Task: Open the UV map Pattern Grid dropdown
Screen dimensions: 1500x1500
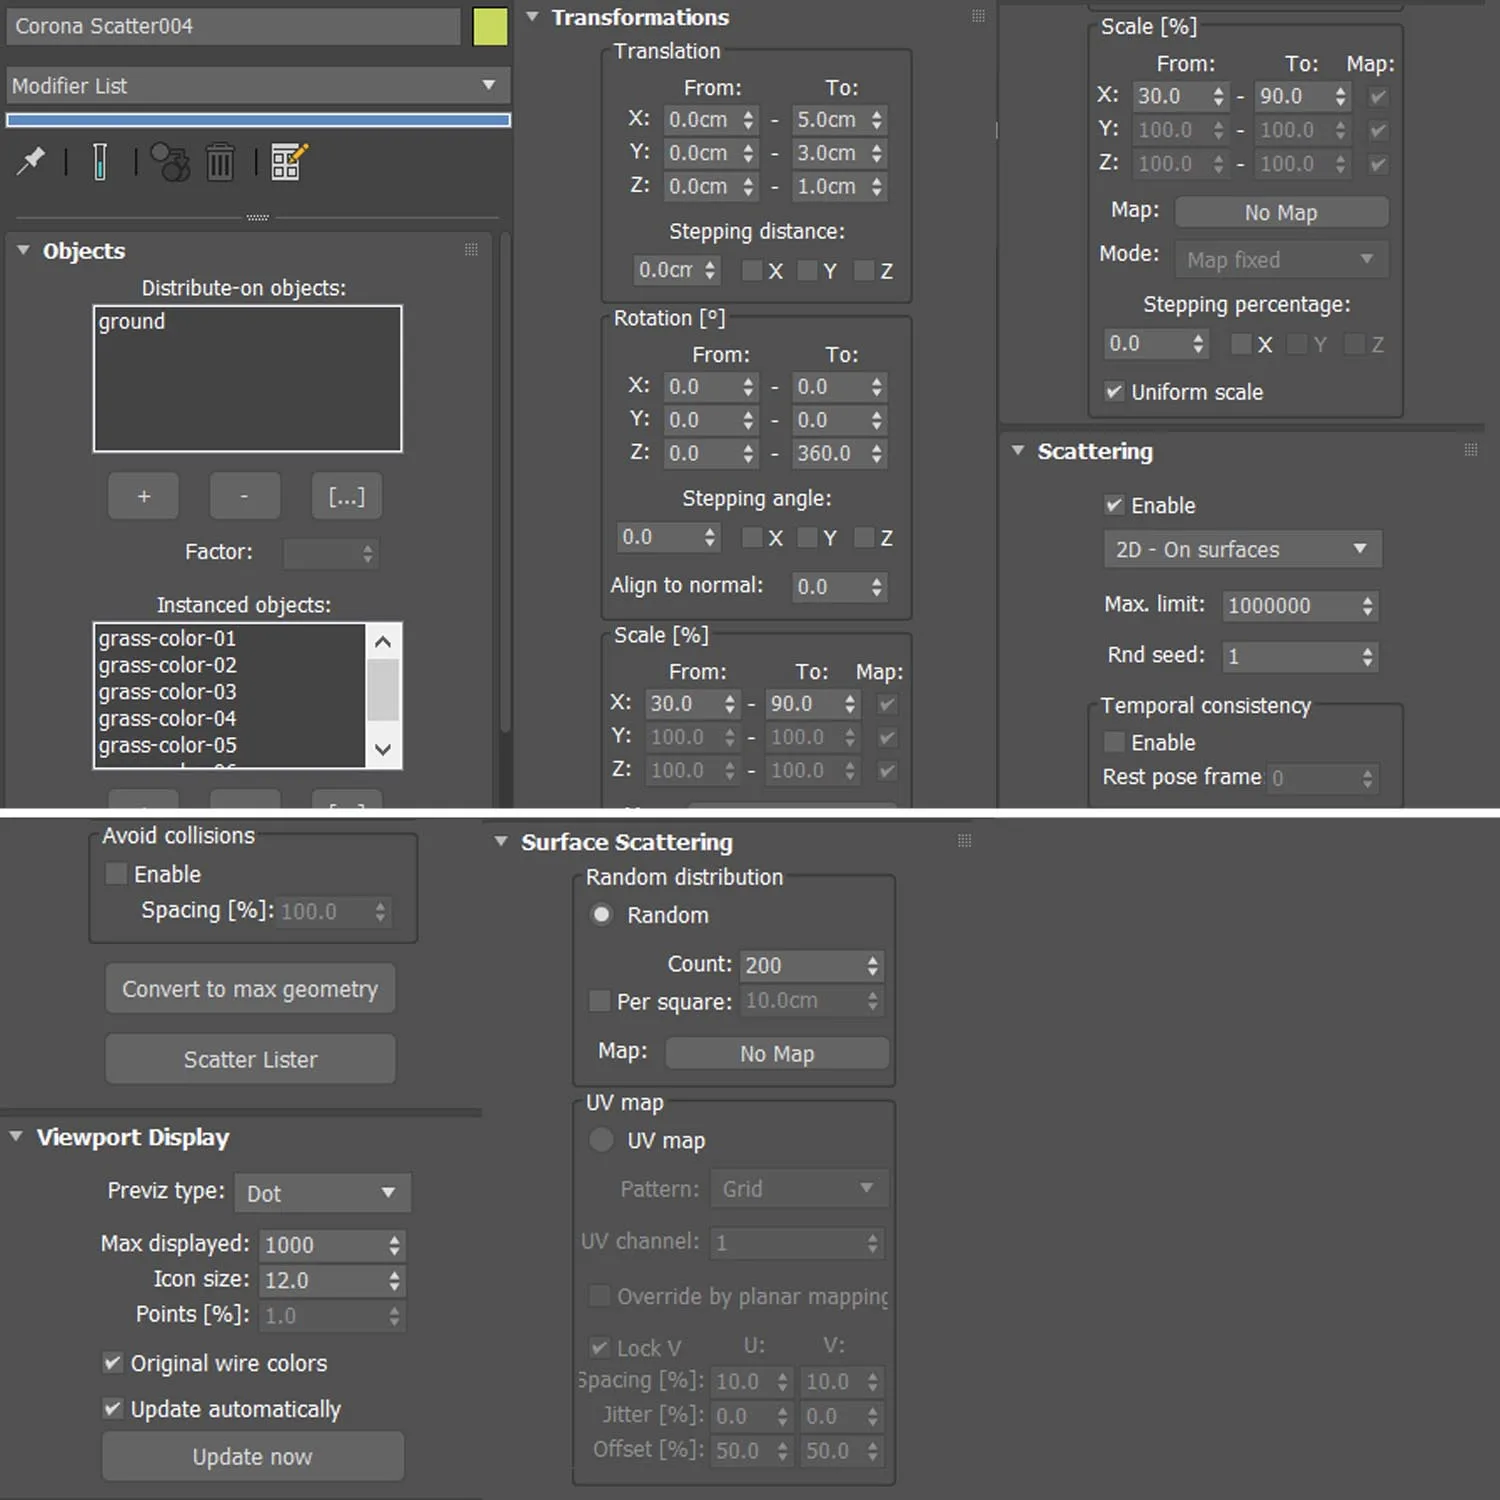Action: click(798, 1189)
